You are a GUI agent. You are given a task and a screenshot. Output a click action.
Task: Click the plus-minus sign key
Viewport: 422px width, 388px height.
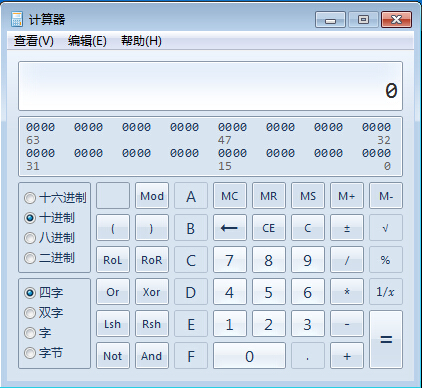(347, 228)
